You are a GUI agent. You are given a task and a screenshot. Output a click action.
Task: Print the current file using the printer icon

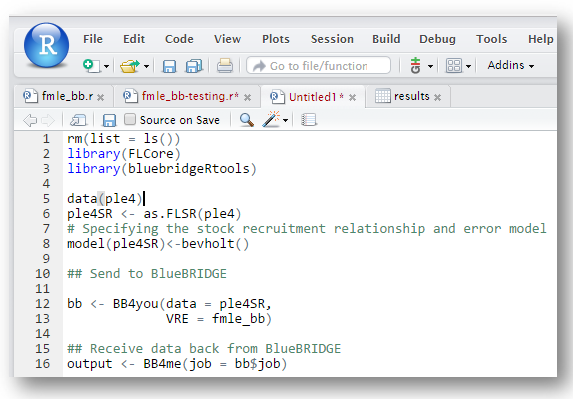click(x=225, y=66)
